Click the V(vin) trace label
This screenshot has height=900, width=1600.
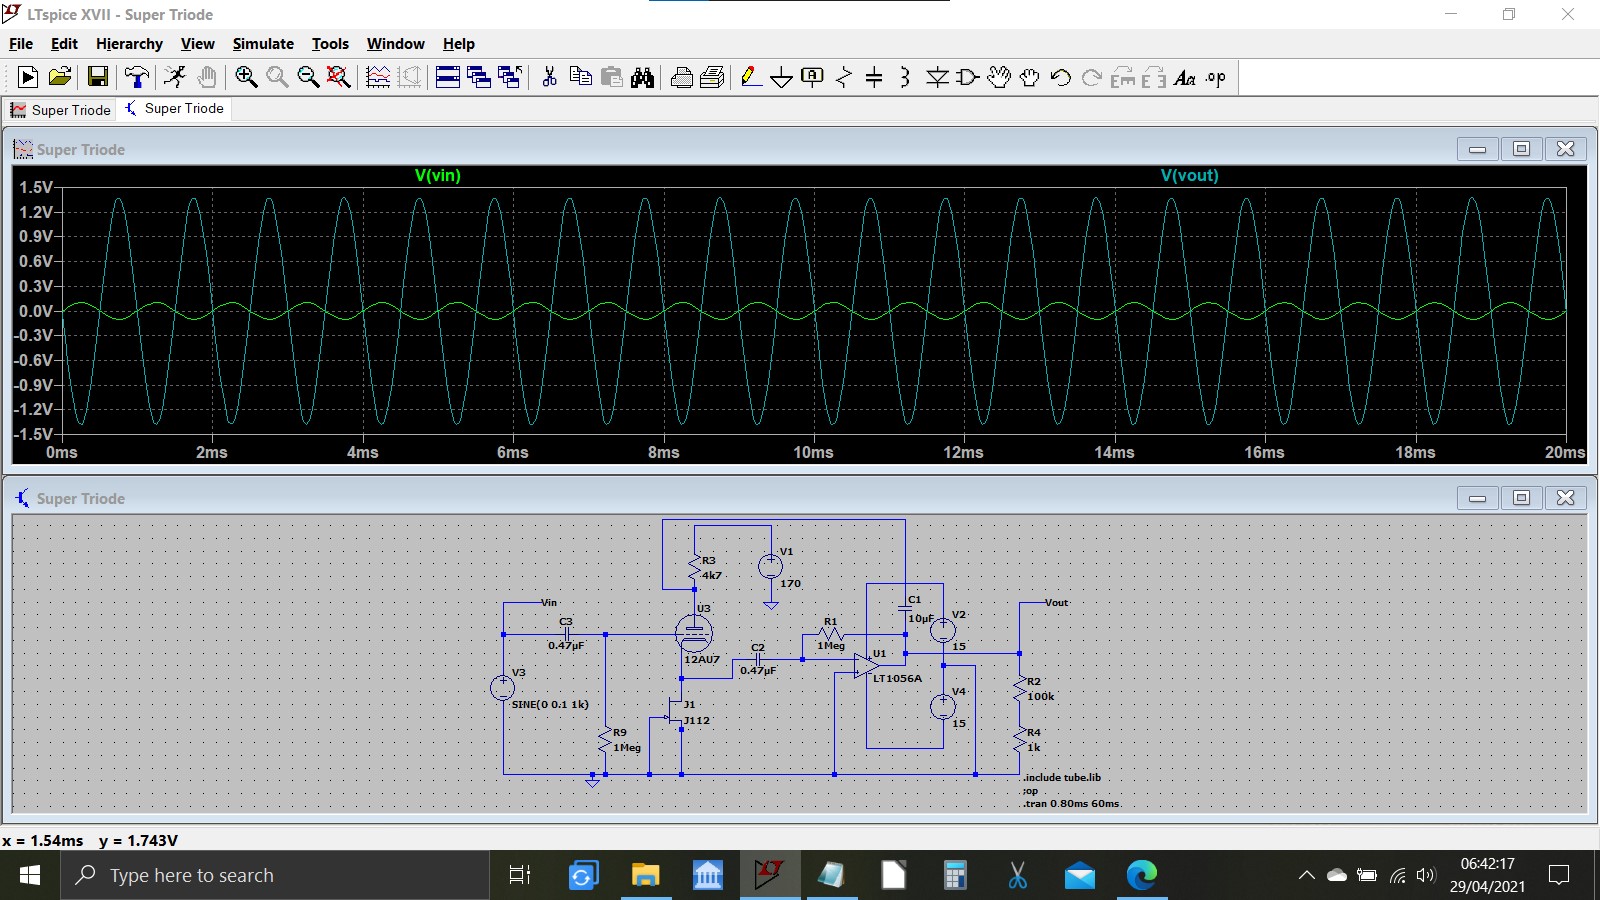click(438, 175)
